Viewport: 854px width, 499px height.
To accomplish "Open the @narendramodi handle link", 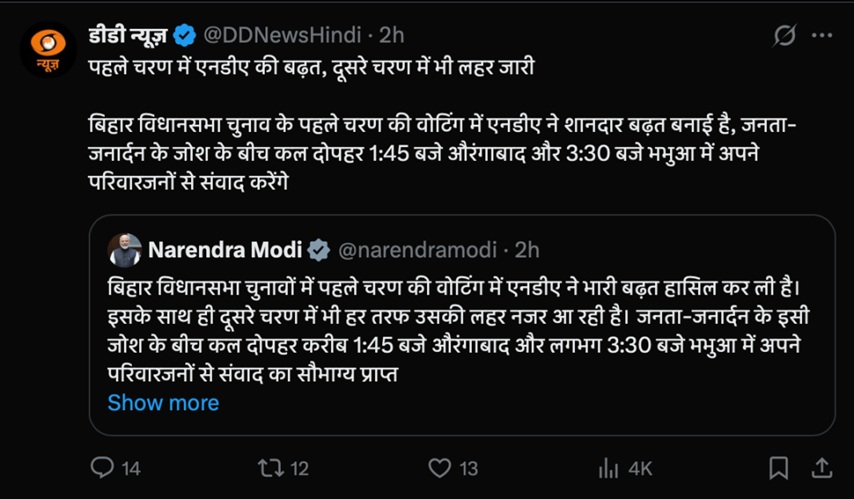I will coord(418,249).
